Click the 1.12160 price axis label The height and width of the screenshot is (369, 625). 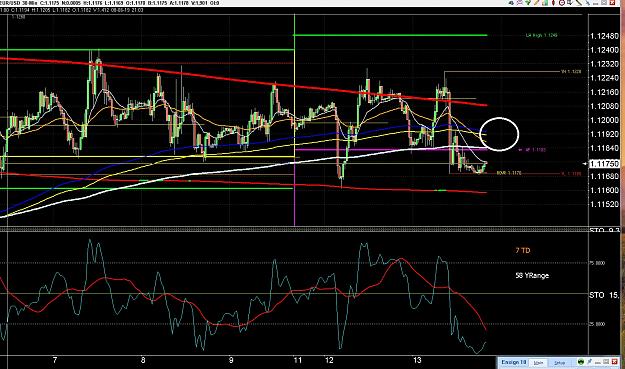click(604, 92)
